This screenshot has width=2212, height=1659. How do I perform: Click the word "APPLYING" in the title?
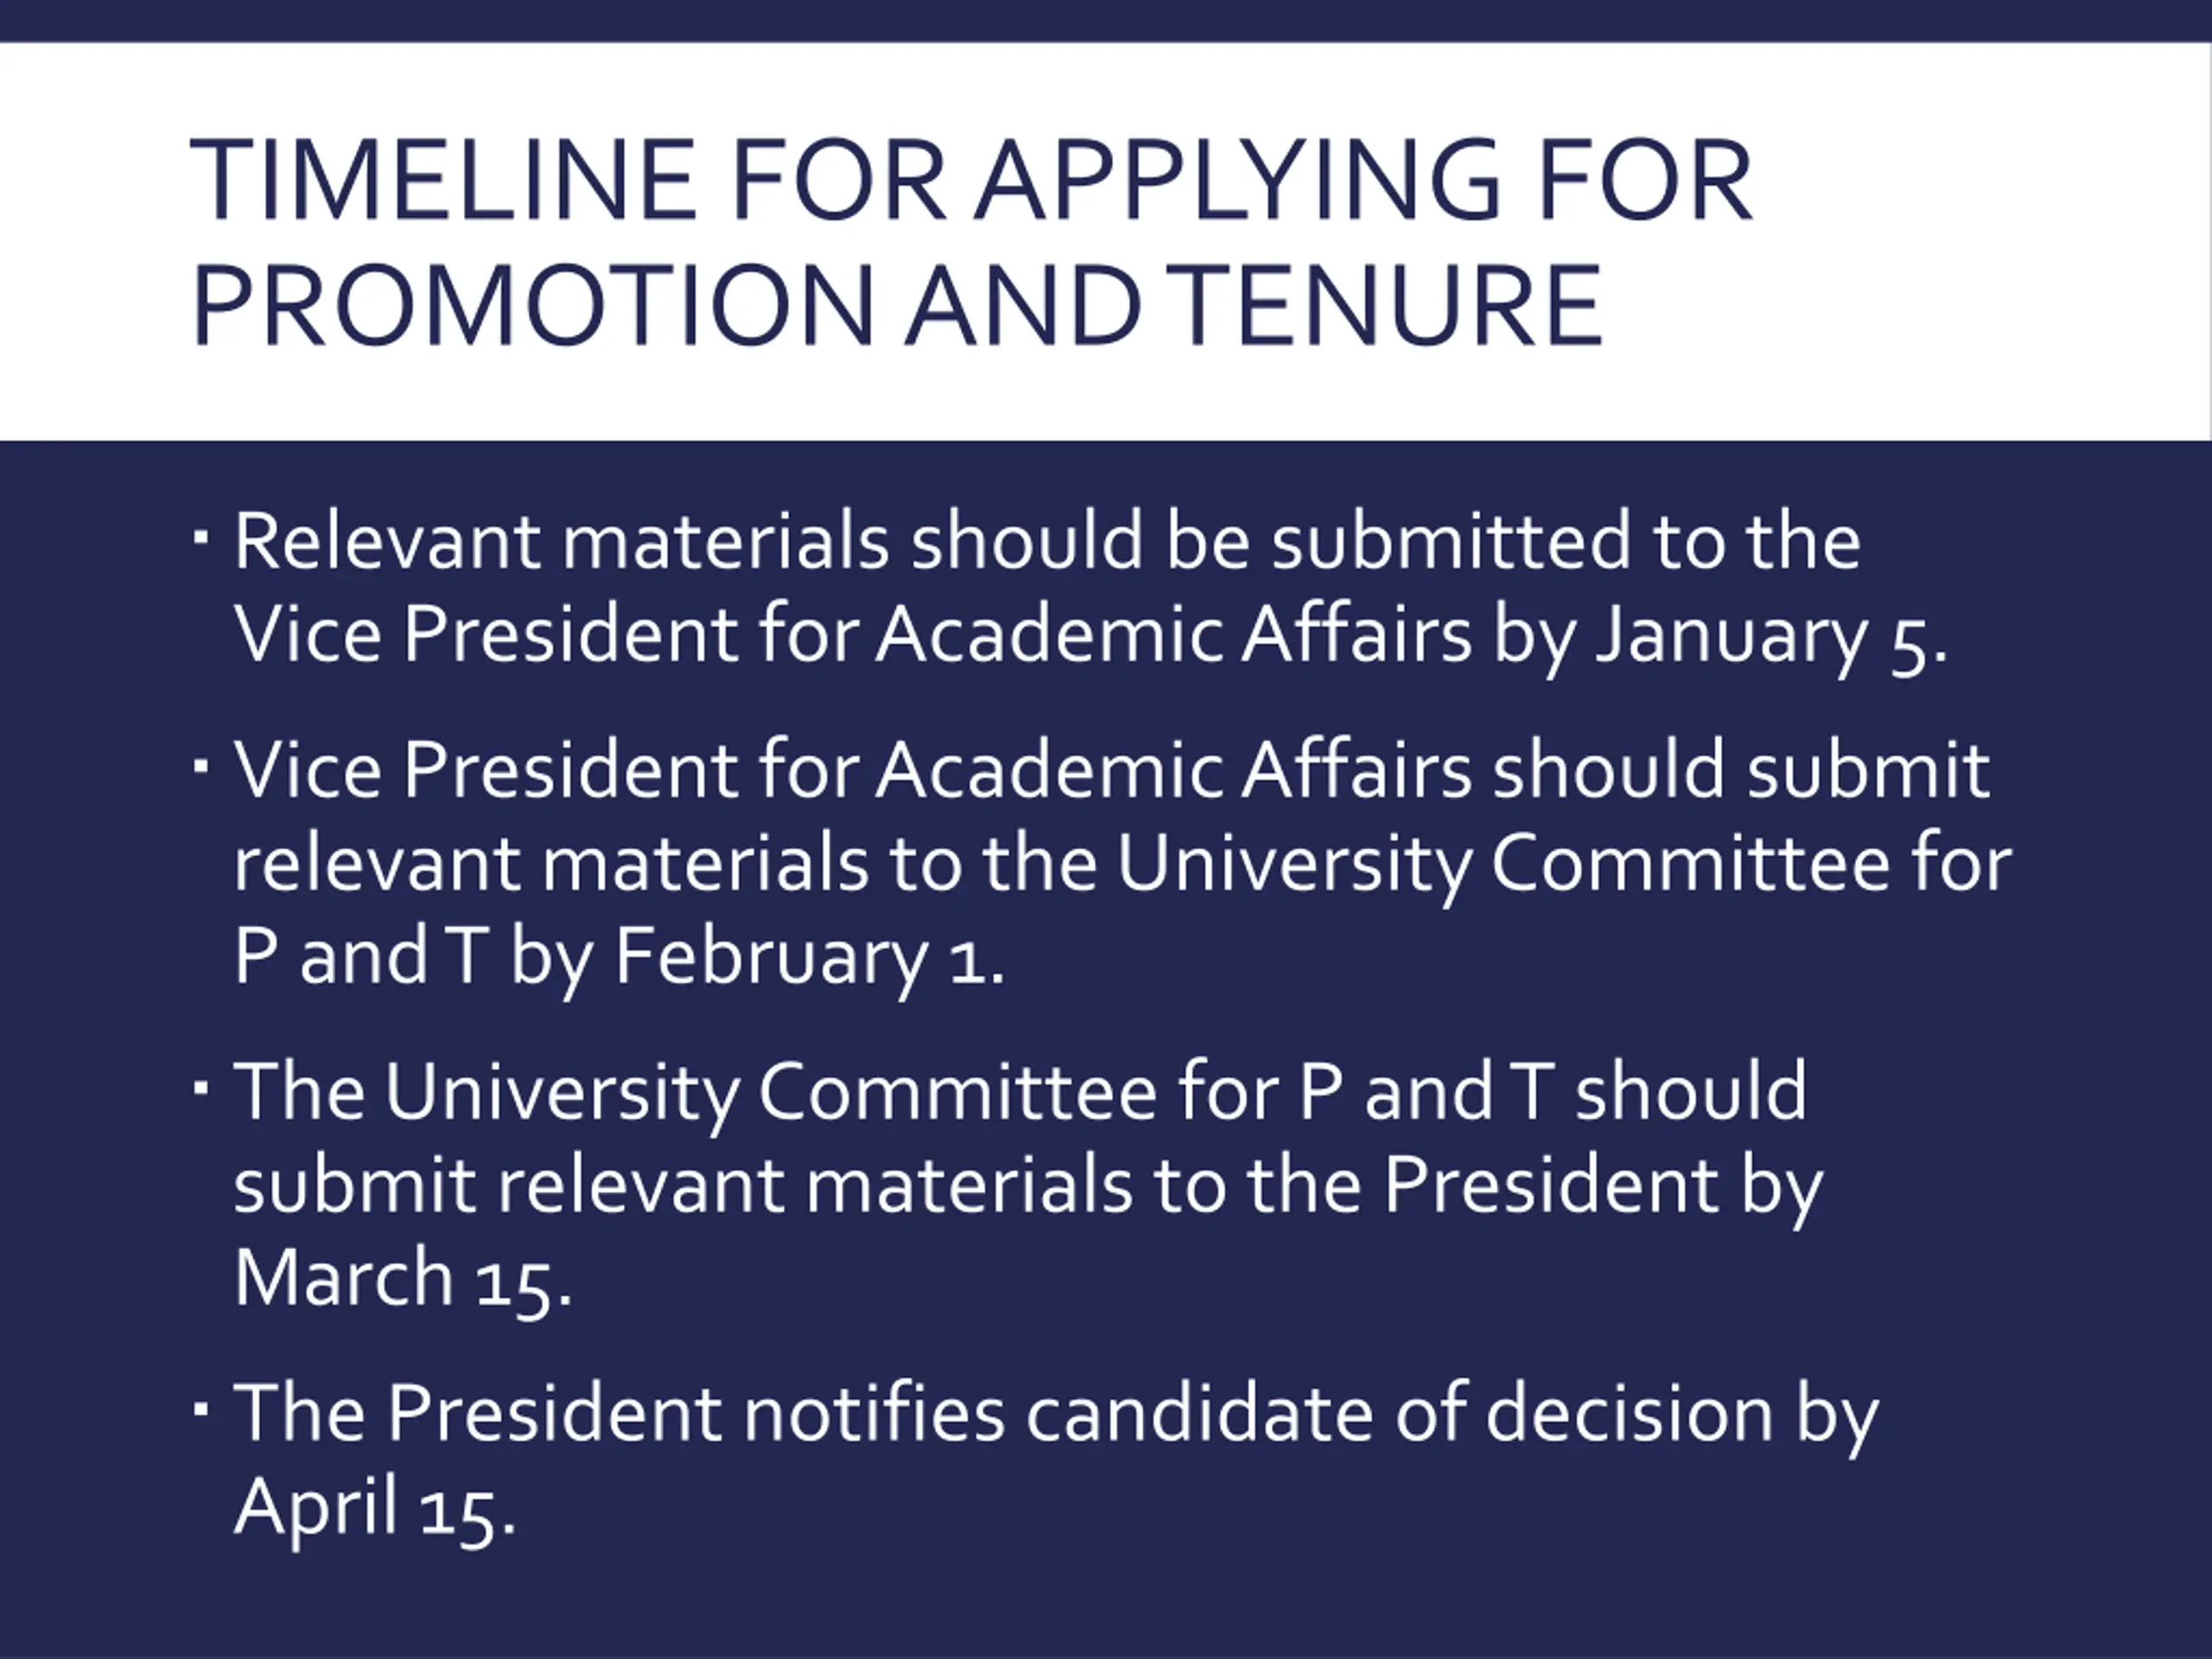(1239, 181)
